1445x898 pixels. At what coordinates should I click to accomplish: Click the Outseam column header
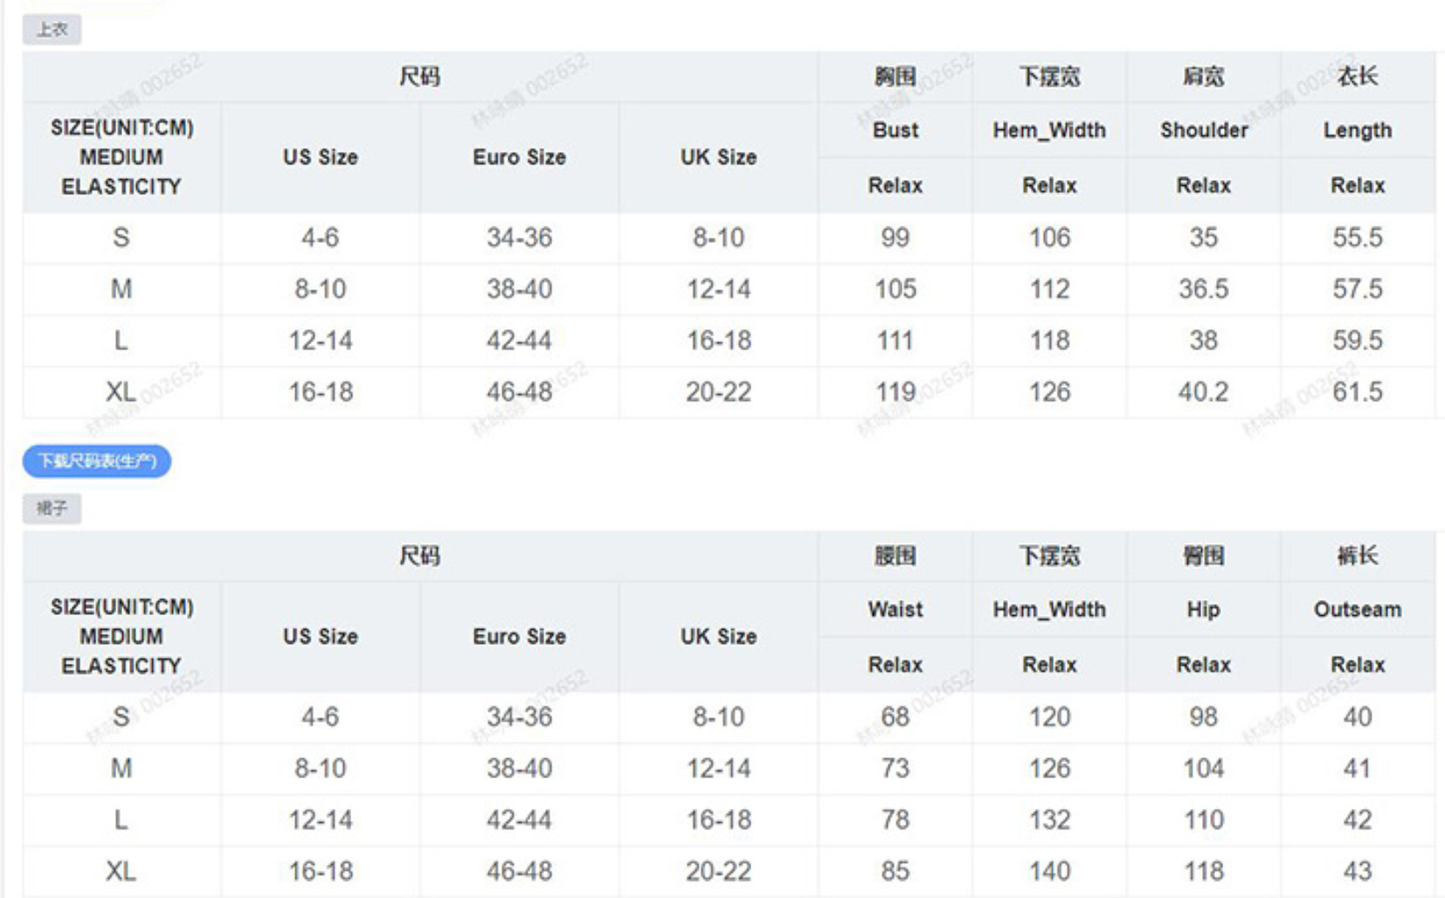pos(1357,609)
